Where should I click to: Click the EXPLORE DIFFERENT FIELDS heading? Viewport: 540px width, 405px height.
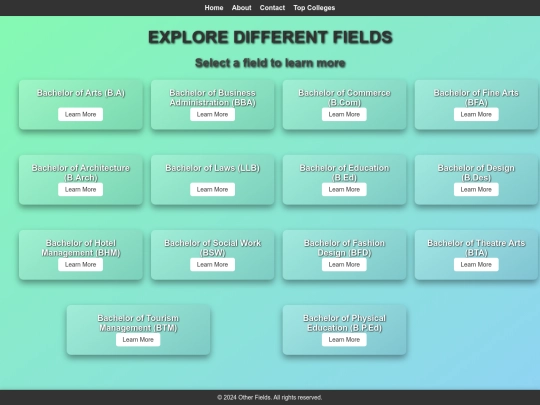(270, 37)
